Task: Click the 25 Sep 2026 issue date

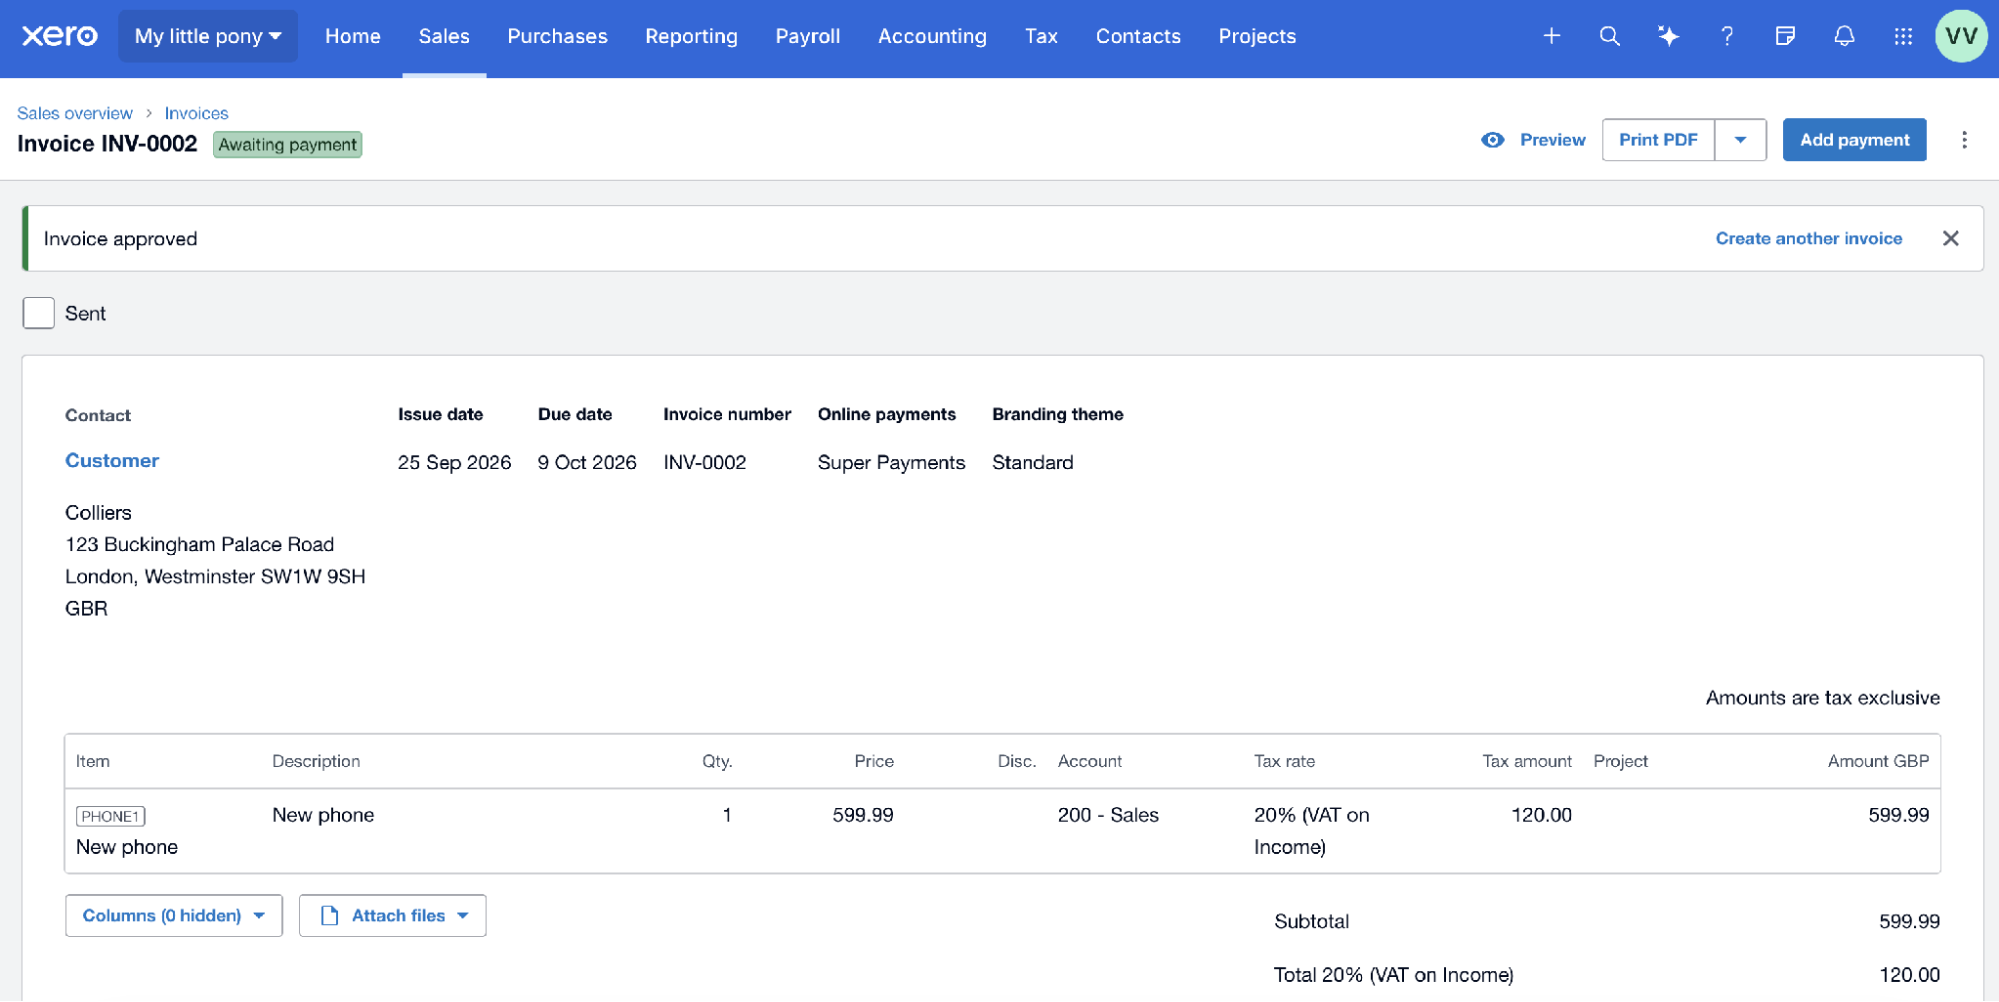Action: [x=454, y=462]
